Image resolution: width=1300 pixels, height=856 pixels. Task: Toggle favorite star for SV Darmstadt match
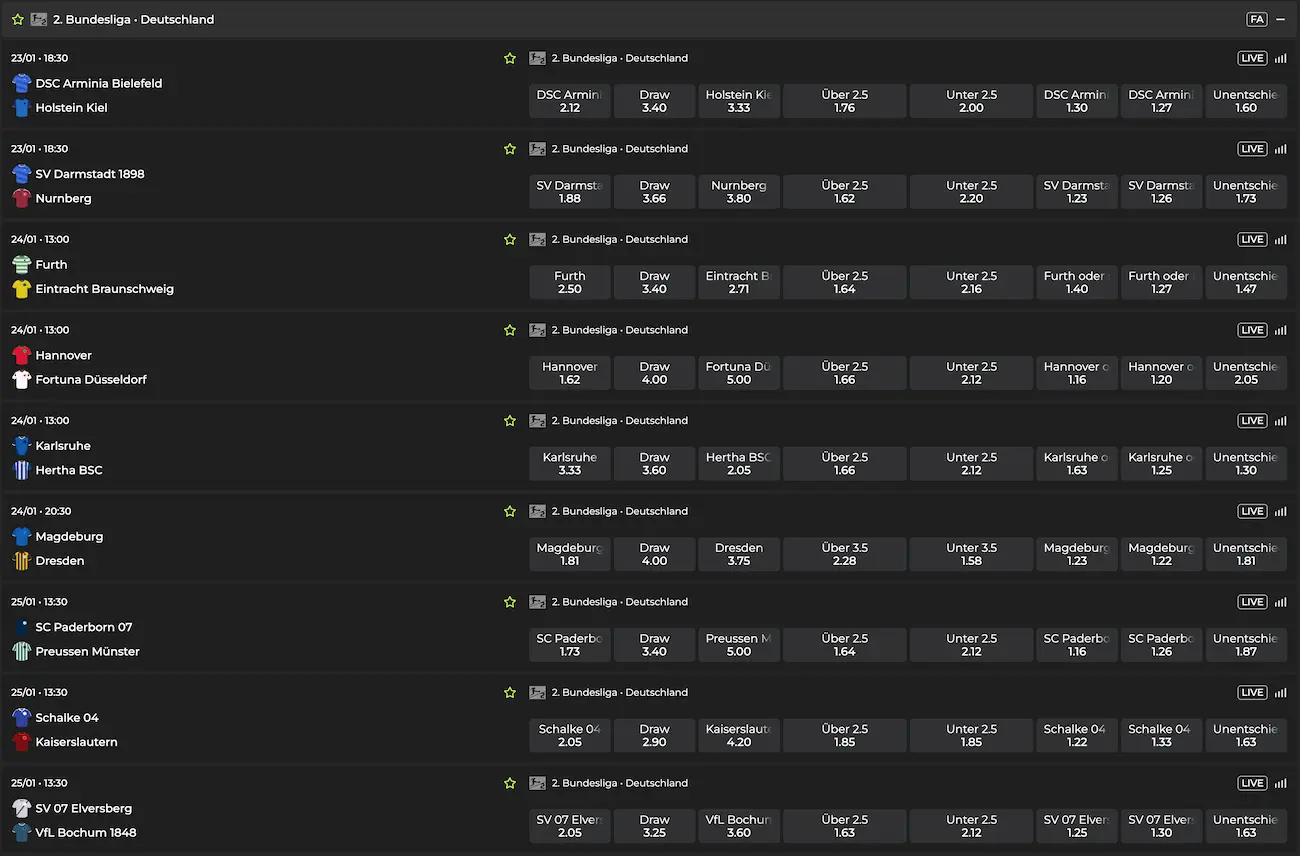(510, 149)
